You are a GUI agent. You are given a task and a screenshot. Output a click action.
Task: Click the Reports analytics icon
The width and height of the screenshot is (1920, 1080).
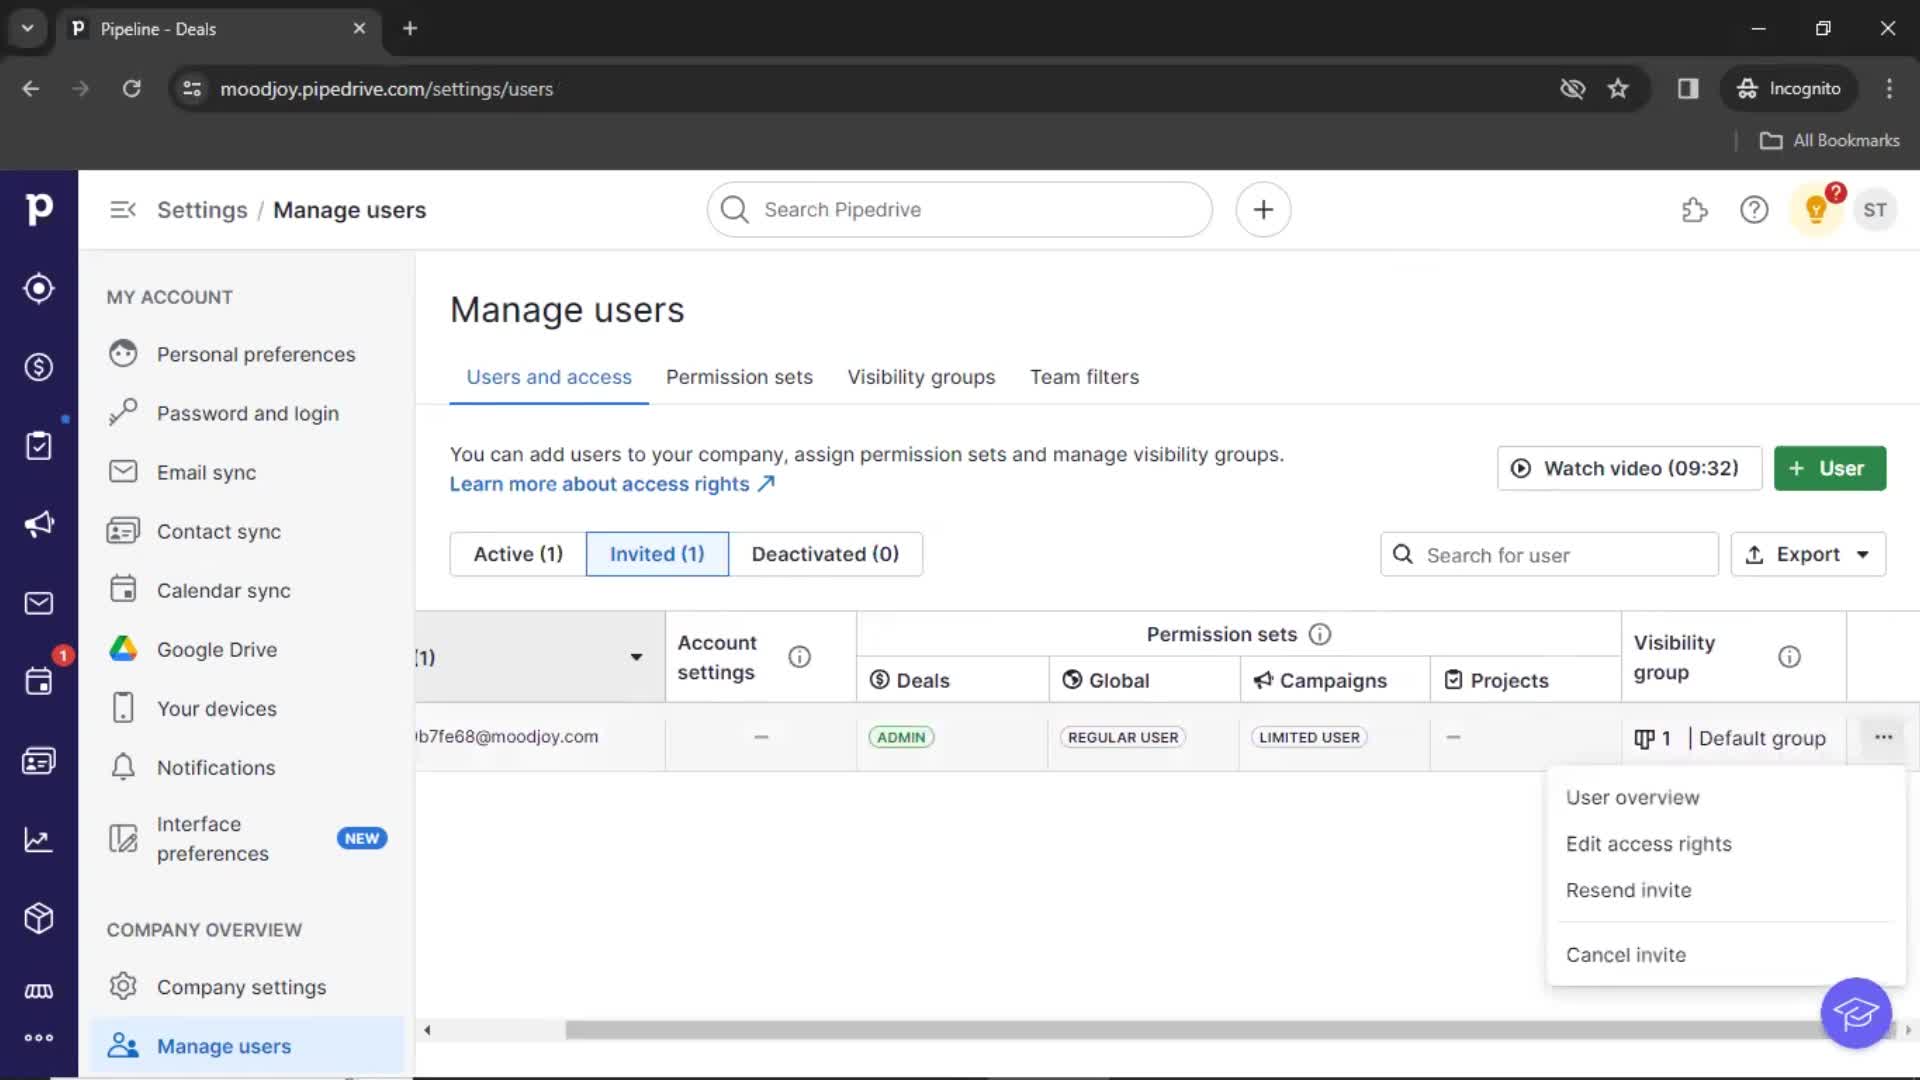coord(38,839)
